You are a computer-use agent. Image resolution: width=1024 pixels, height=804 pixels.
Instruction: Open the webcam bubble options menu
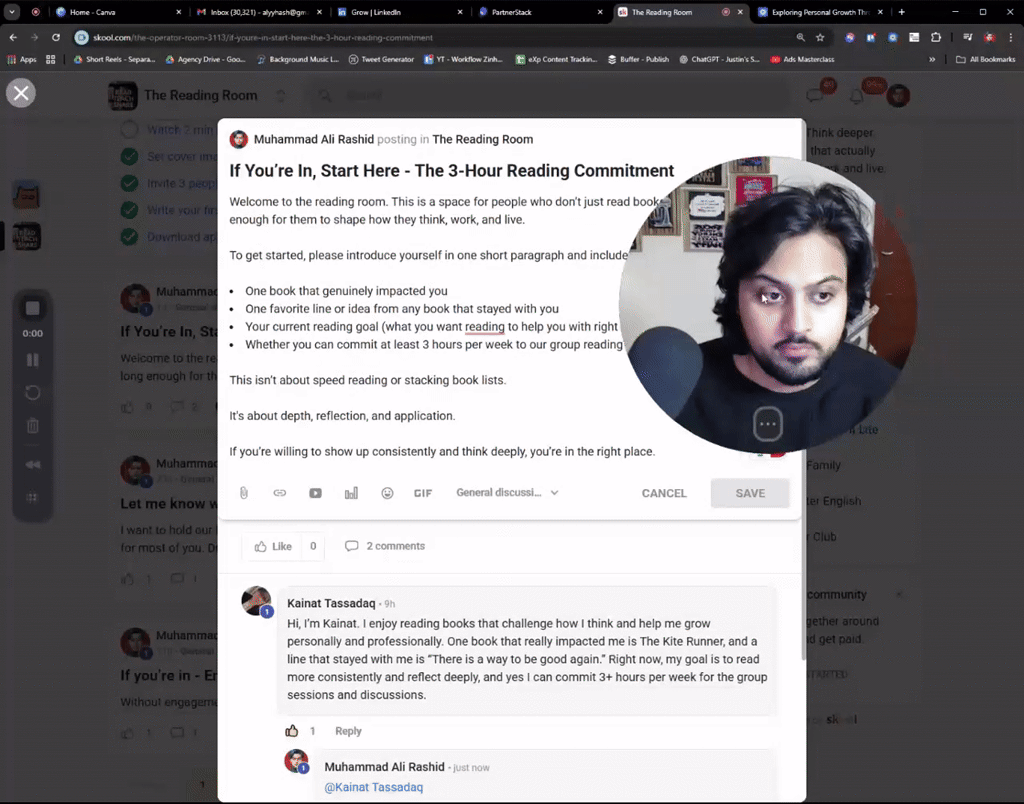[767, 424]
